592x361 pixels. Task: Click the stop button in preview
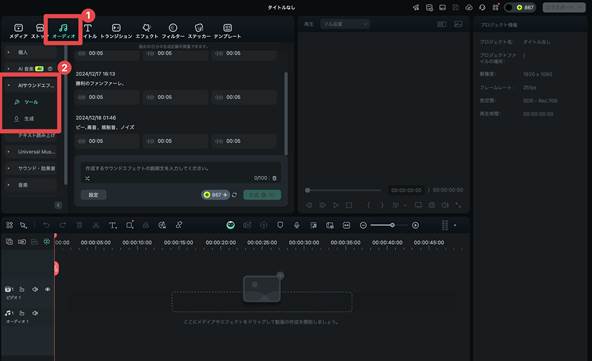pos(349,205)
